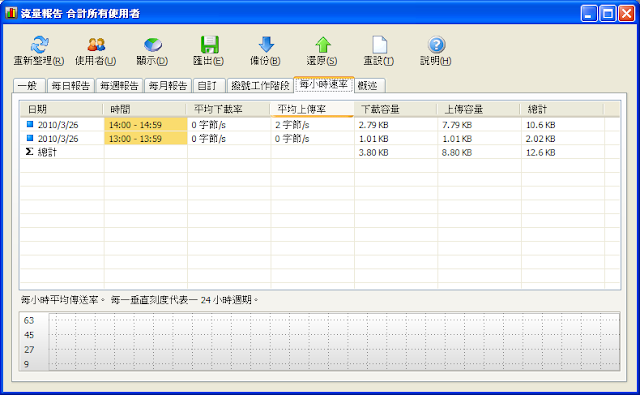This screenshot has width=640, height=395.
Task: Open the 使用者 users icon
Action: coord(96,44)
